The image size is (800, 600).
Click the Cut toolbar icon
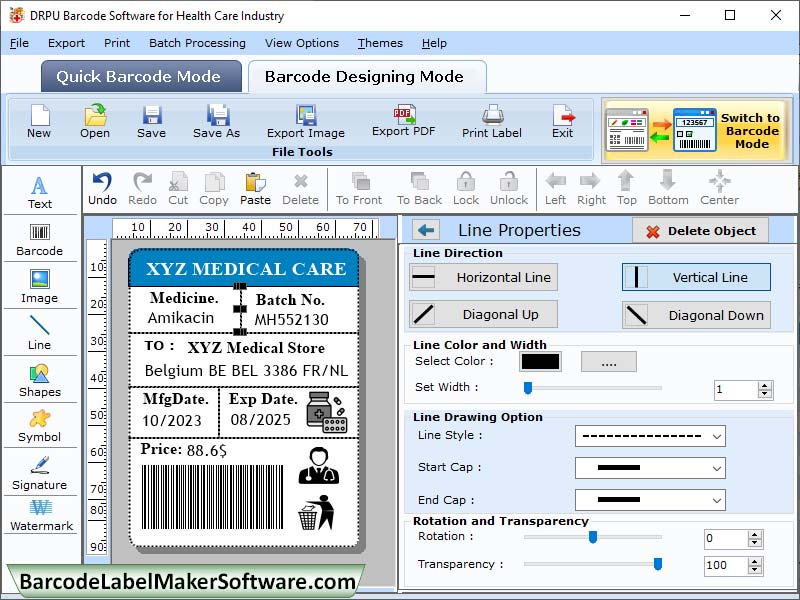point(178,189)
